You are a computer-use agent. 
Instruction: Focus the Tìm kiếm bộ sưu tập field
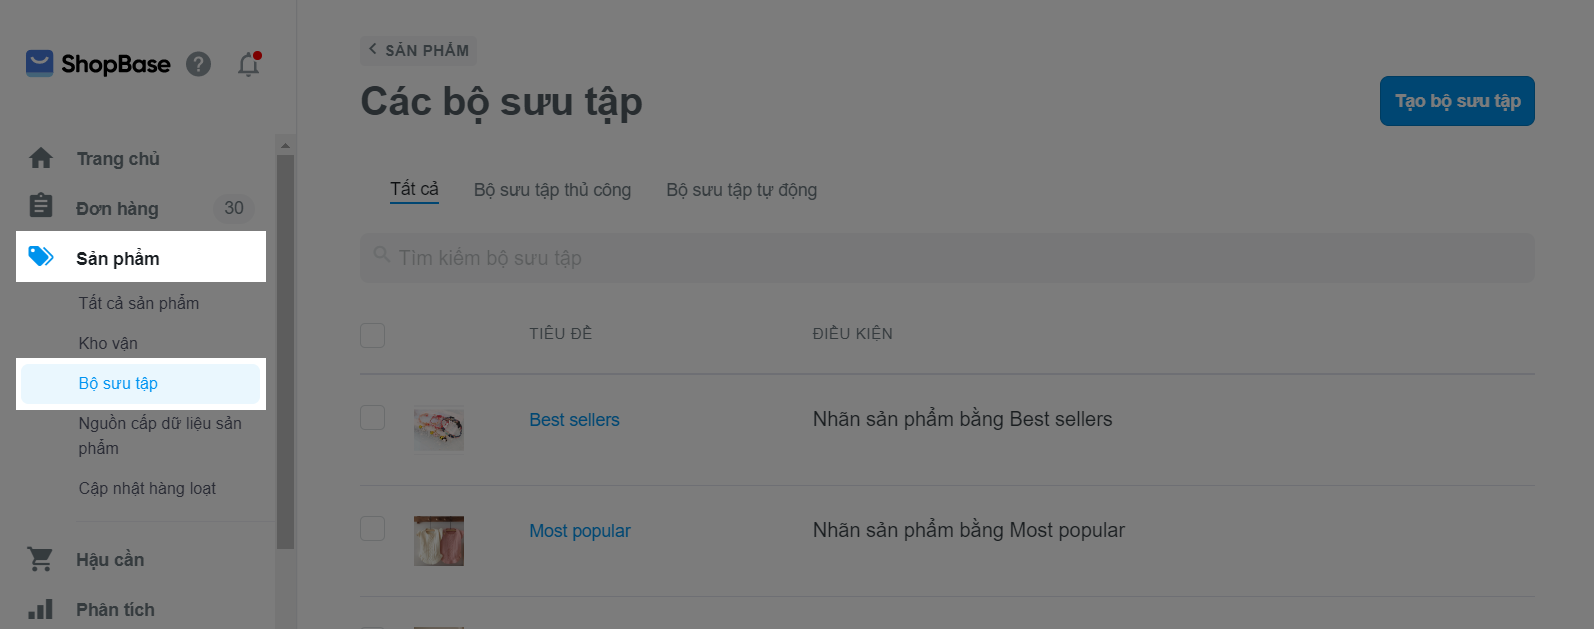coord(946,258)
